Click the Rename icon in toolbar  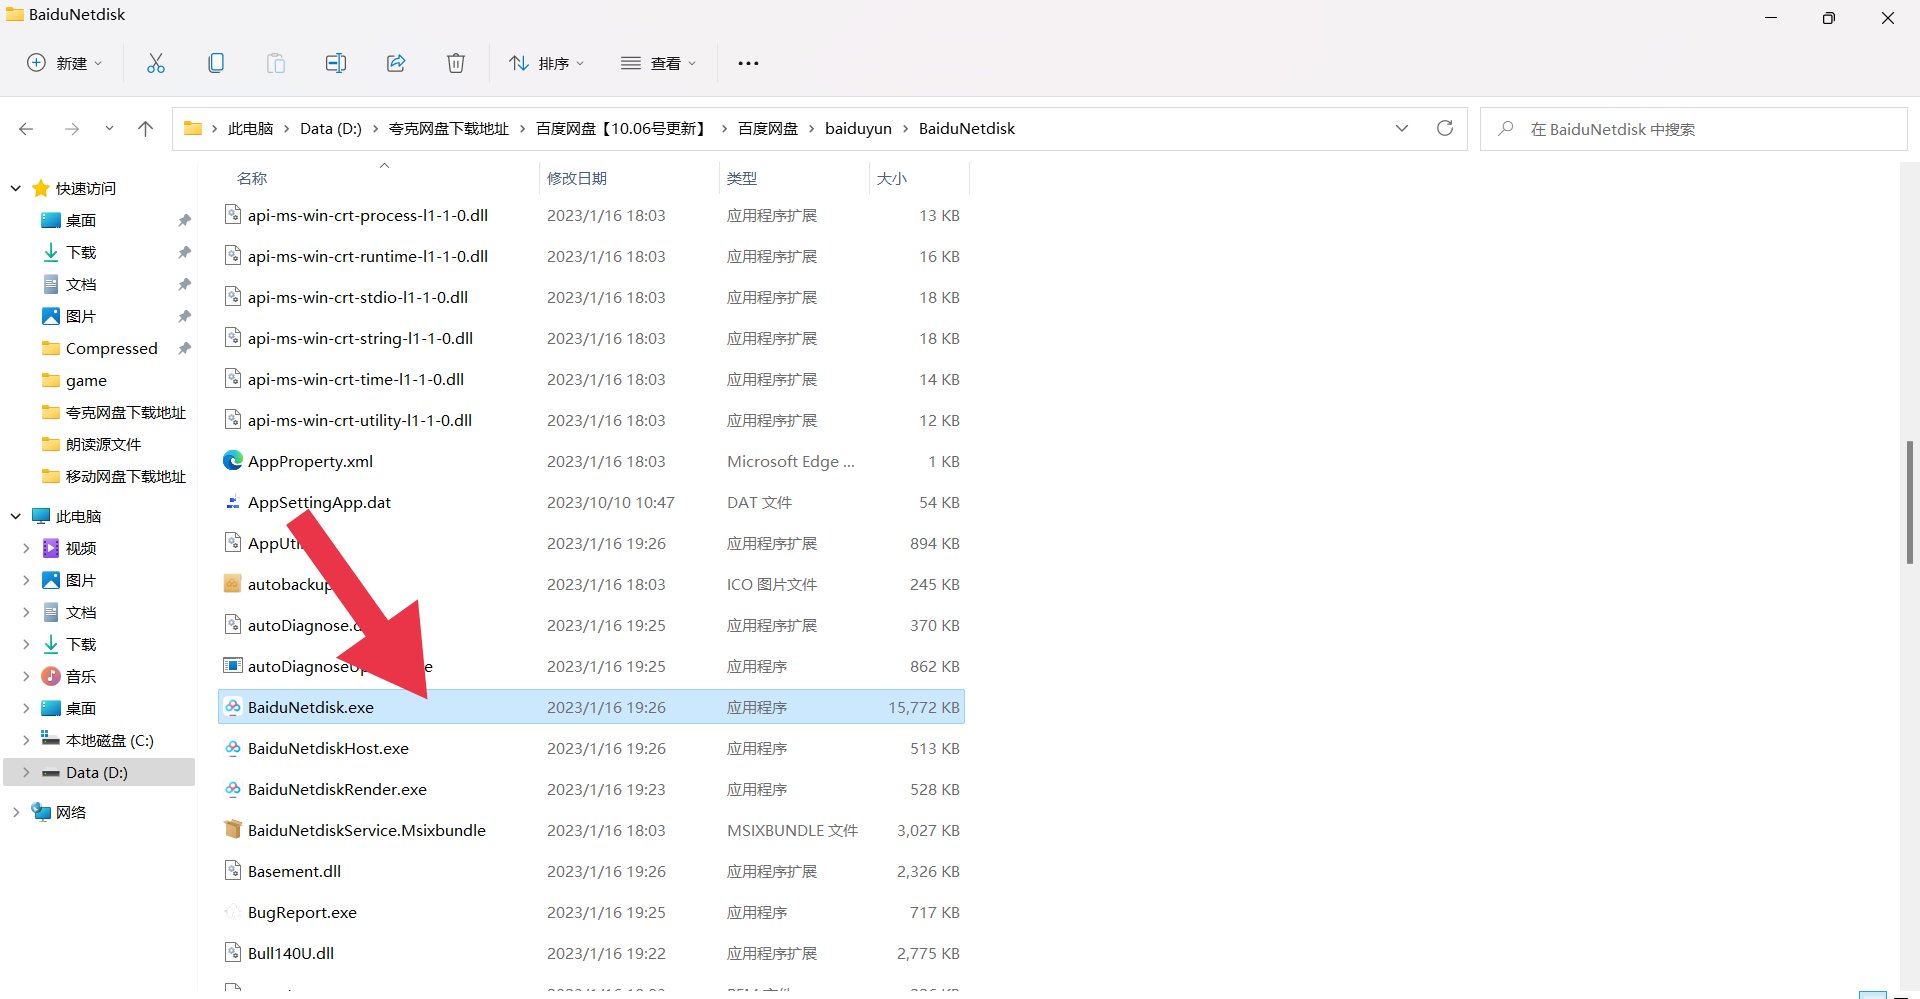336,63
